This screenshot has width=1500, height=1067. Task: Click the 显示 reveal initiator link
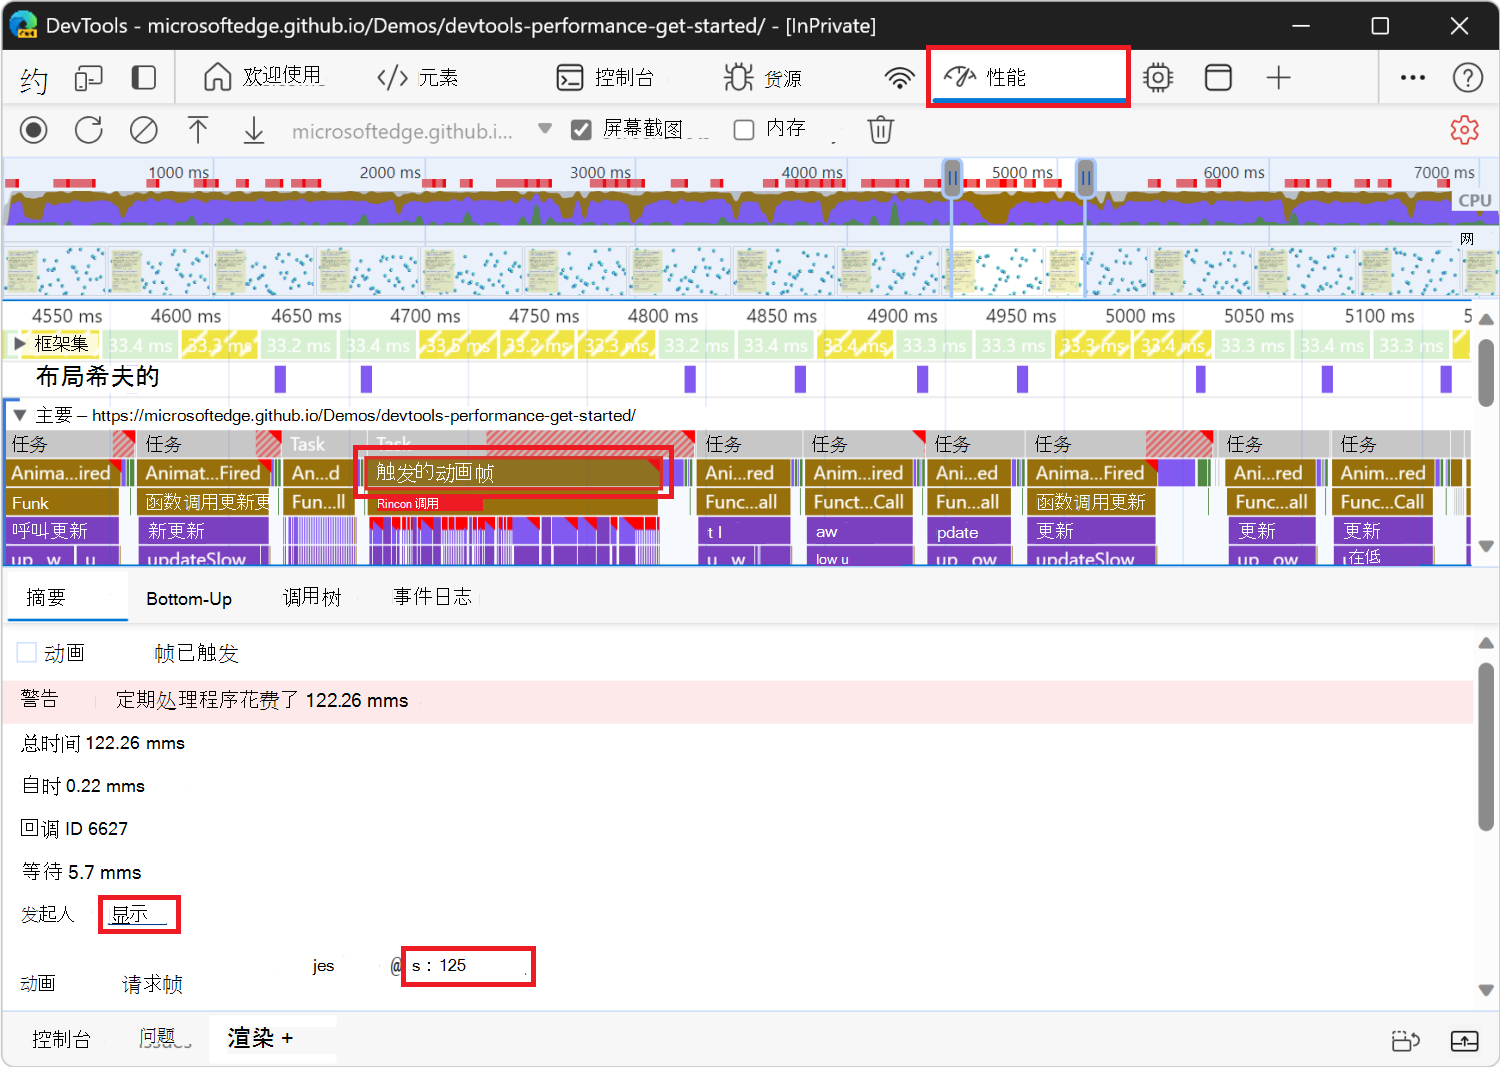click(130, 914)
